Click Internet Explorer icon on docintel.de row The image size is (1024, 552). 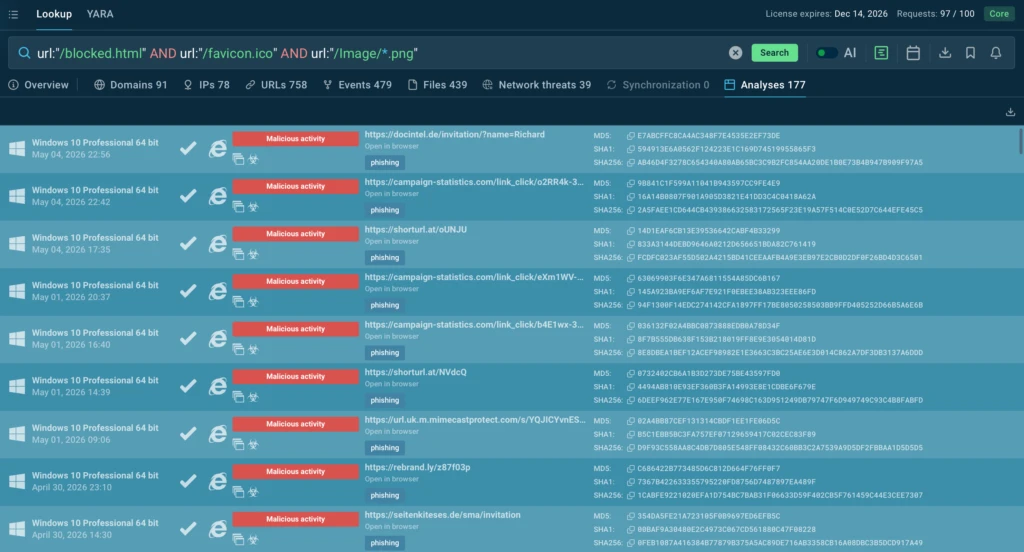(x=217, y=149)
